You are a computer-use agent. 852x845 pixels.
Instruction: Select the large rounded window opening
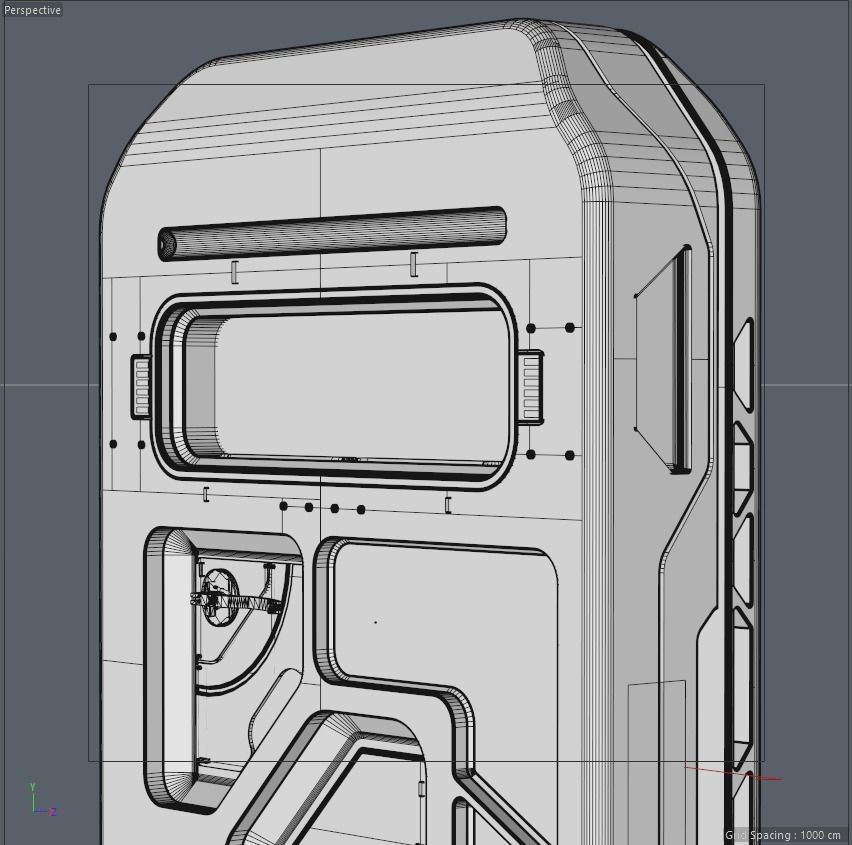[333, 386]
